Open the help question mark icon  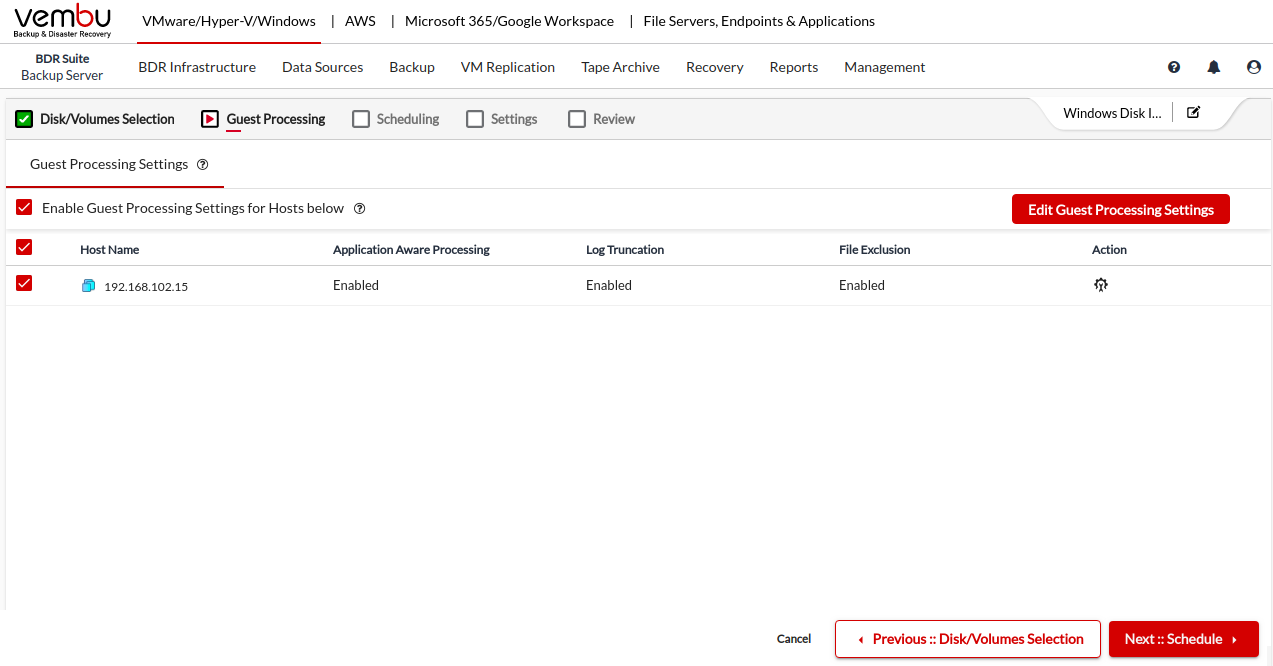[x=1174, y=67]
